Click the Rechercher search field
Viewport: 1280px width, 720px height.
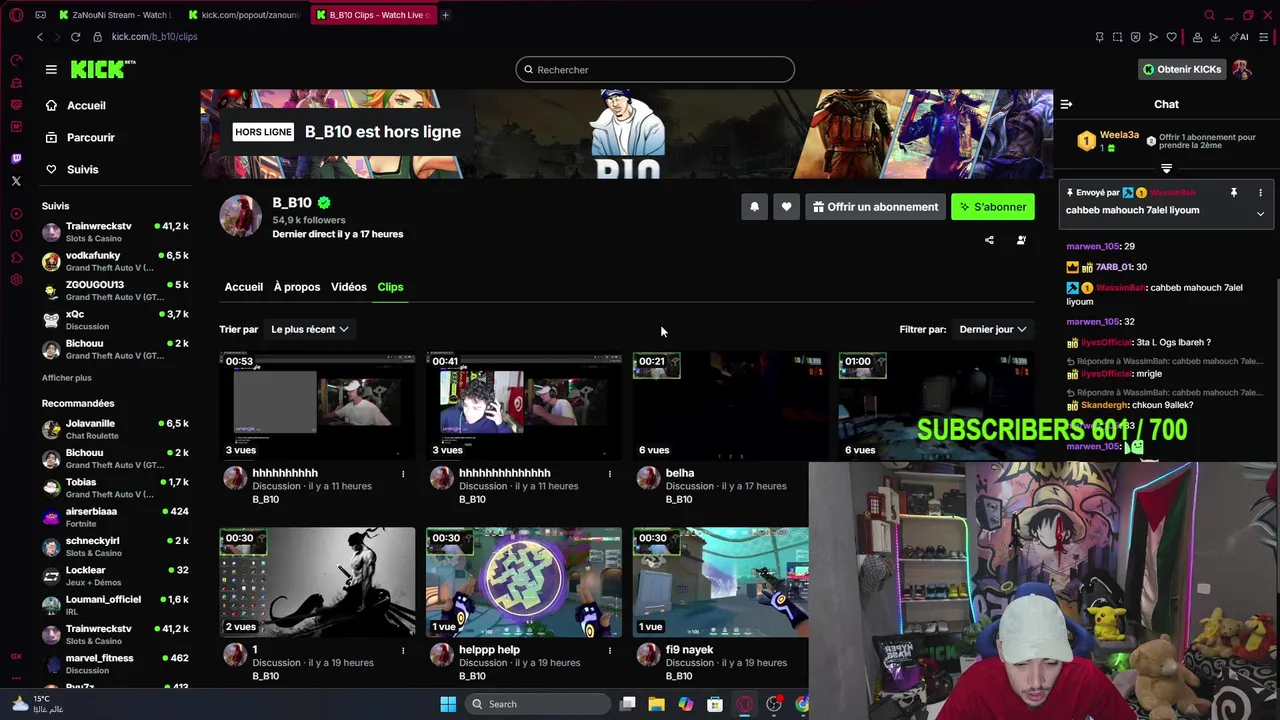click(655, 69)
